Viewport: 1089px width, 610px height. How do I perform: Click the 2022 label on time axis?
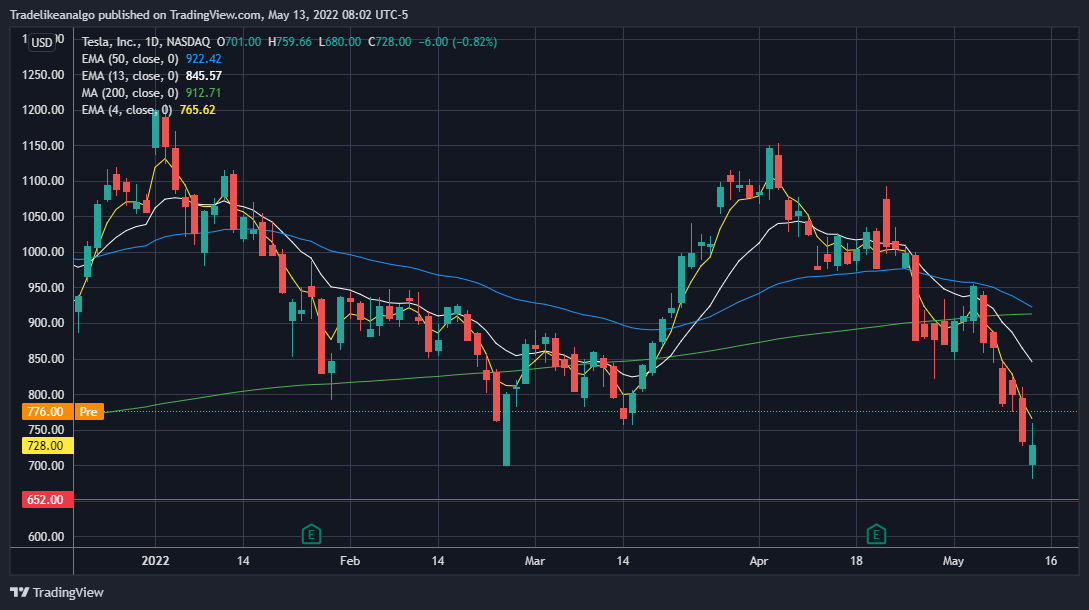[155, 561]
